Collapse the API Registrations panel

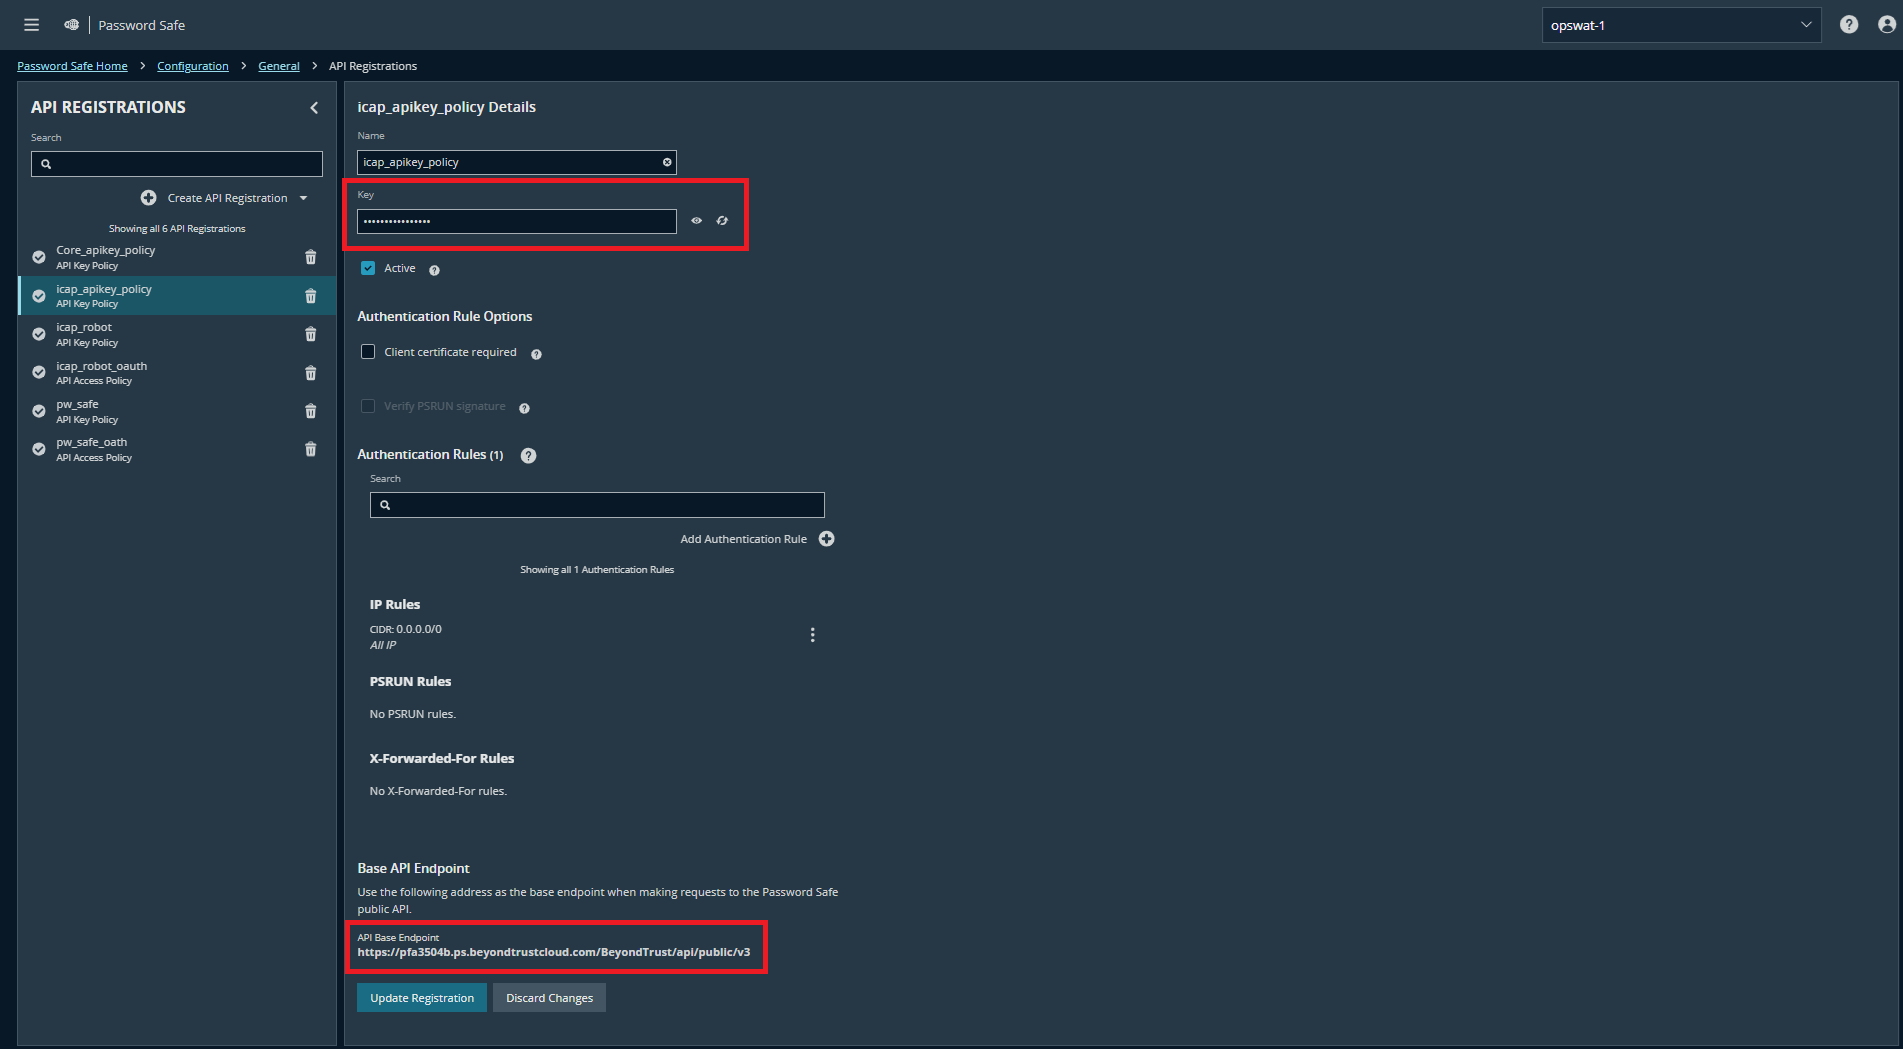pos(314,107)
